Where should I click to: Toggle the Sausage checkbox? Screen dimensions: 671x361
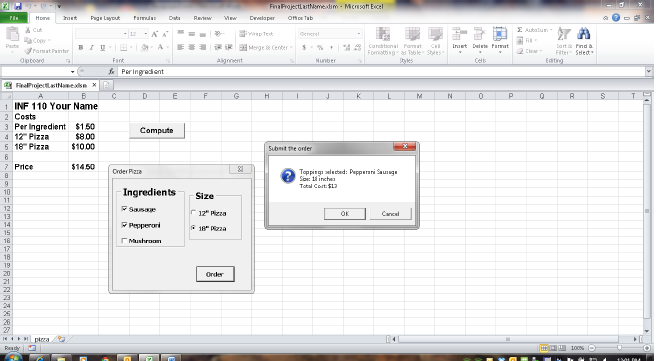tap(124, 209)
